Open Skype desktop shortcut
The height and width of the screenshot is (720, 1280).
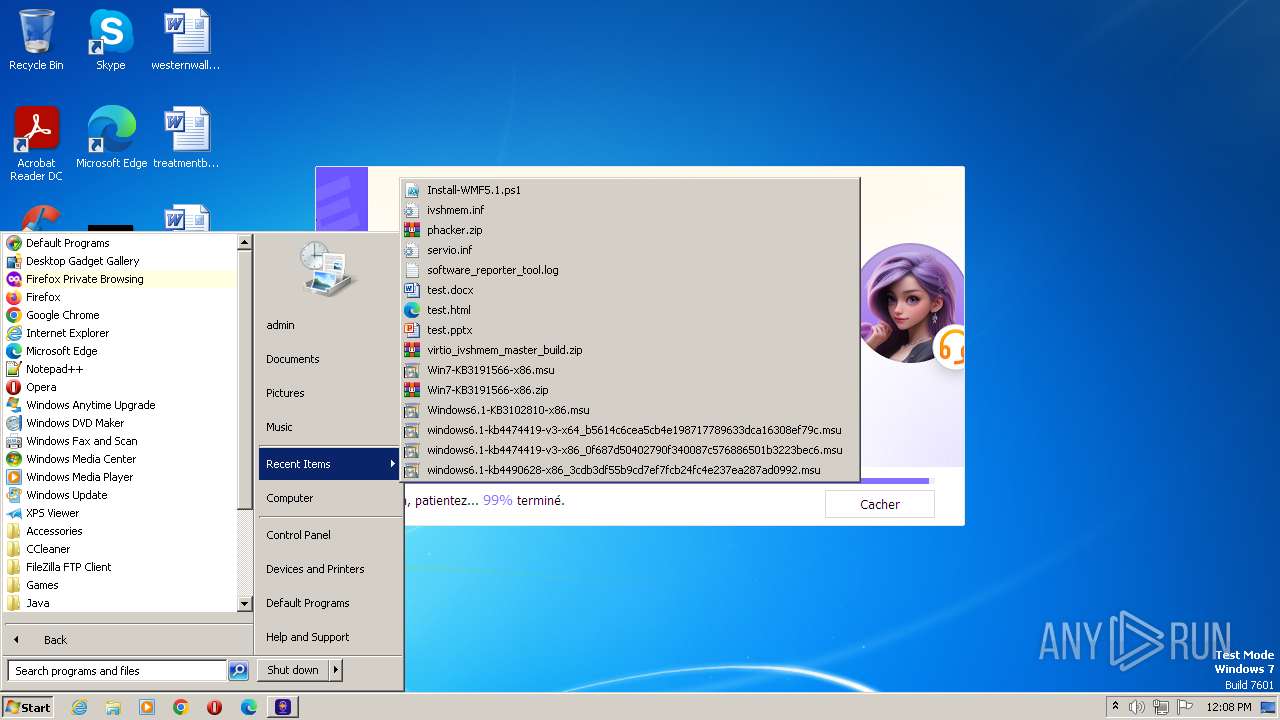pos(110,40)
